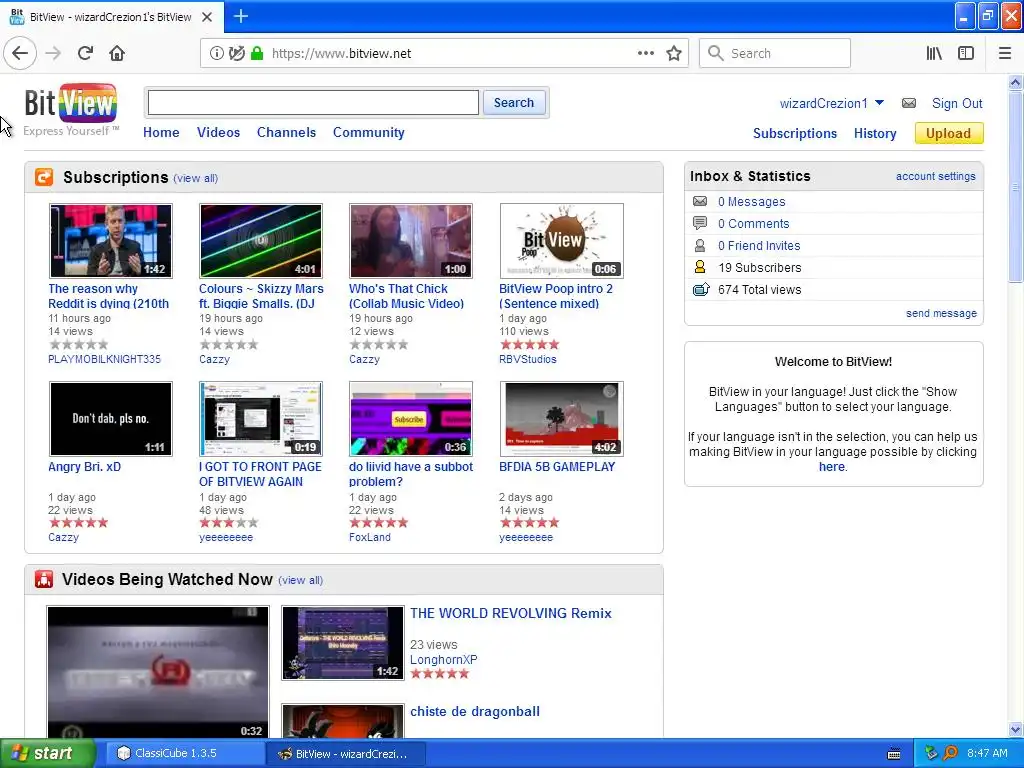This screenshot has height=768, width=1024.
Task: Click the orange Subscriptions section icon
Action: coord(44,177)
